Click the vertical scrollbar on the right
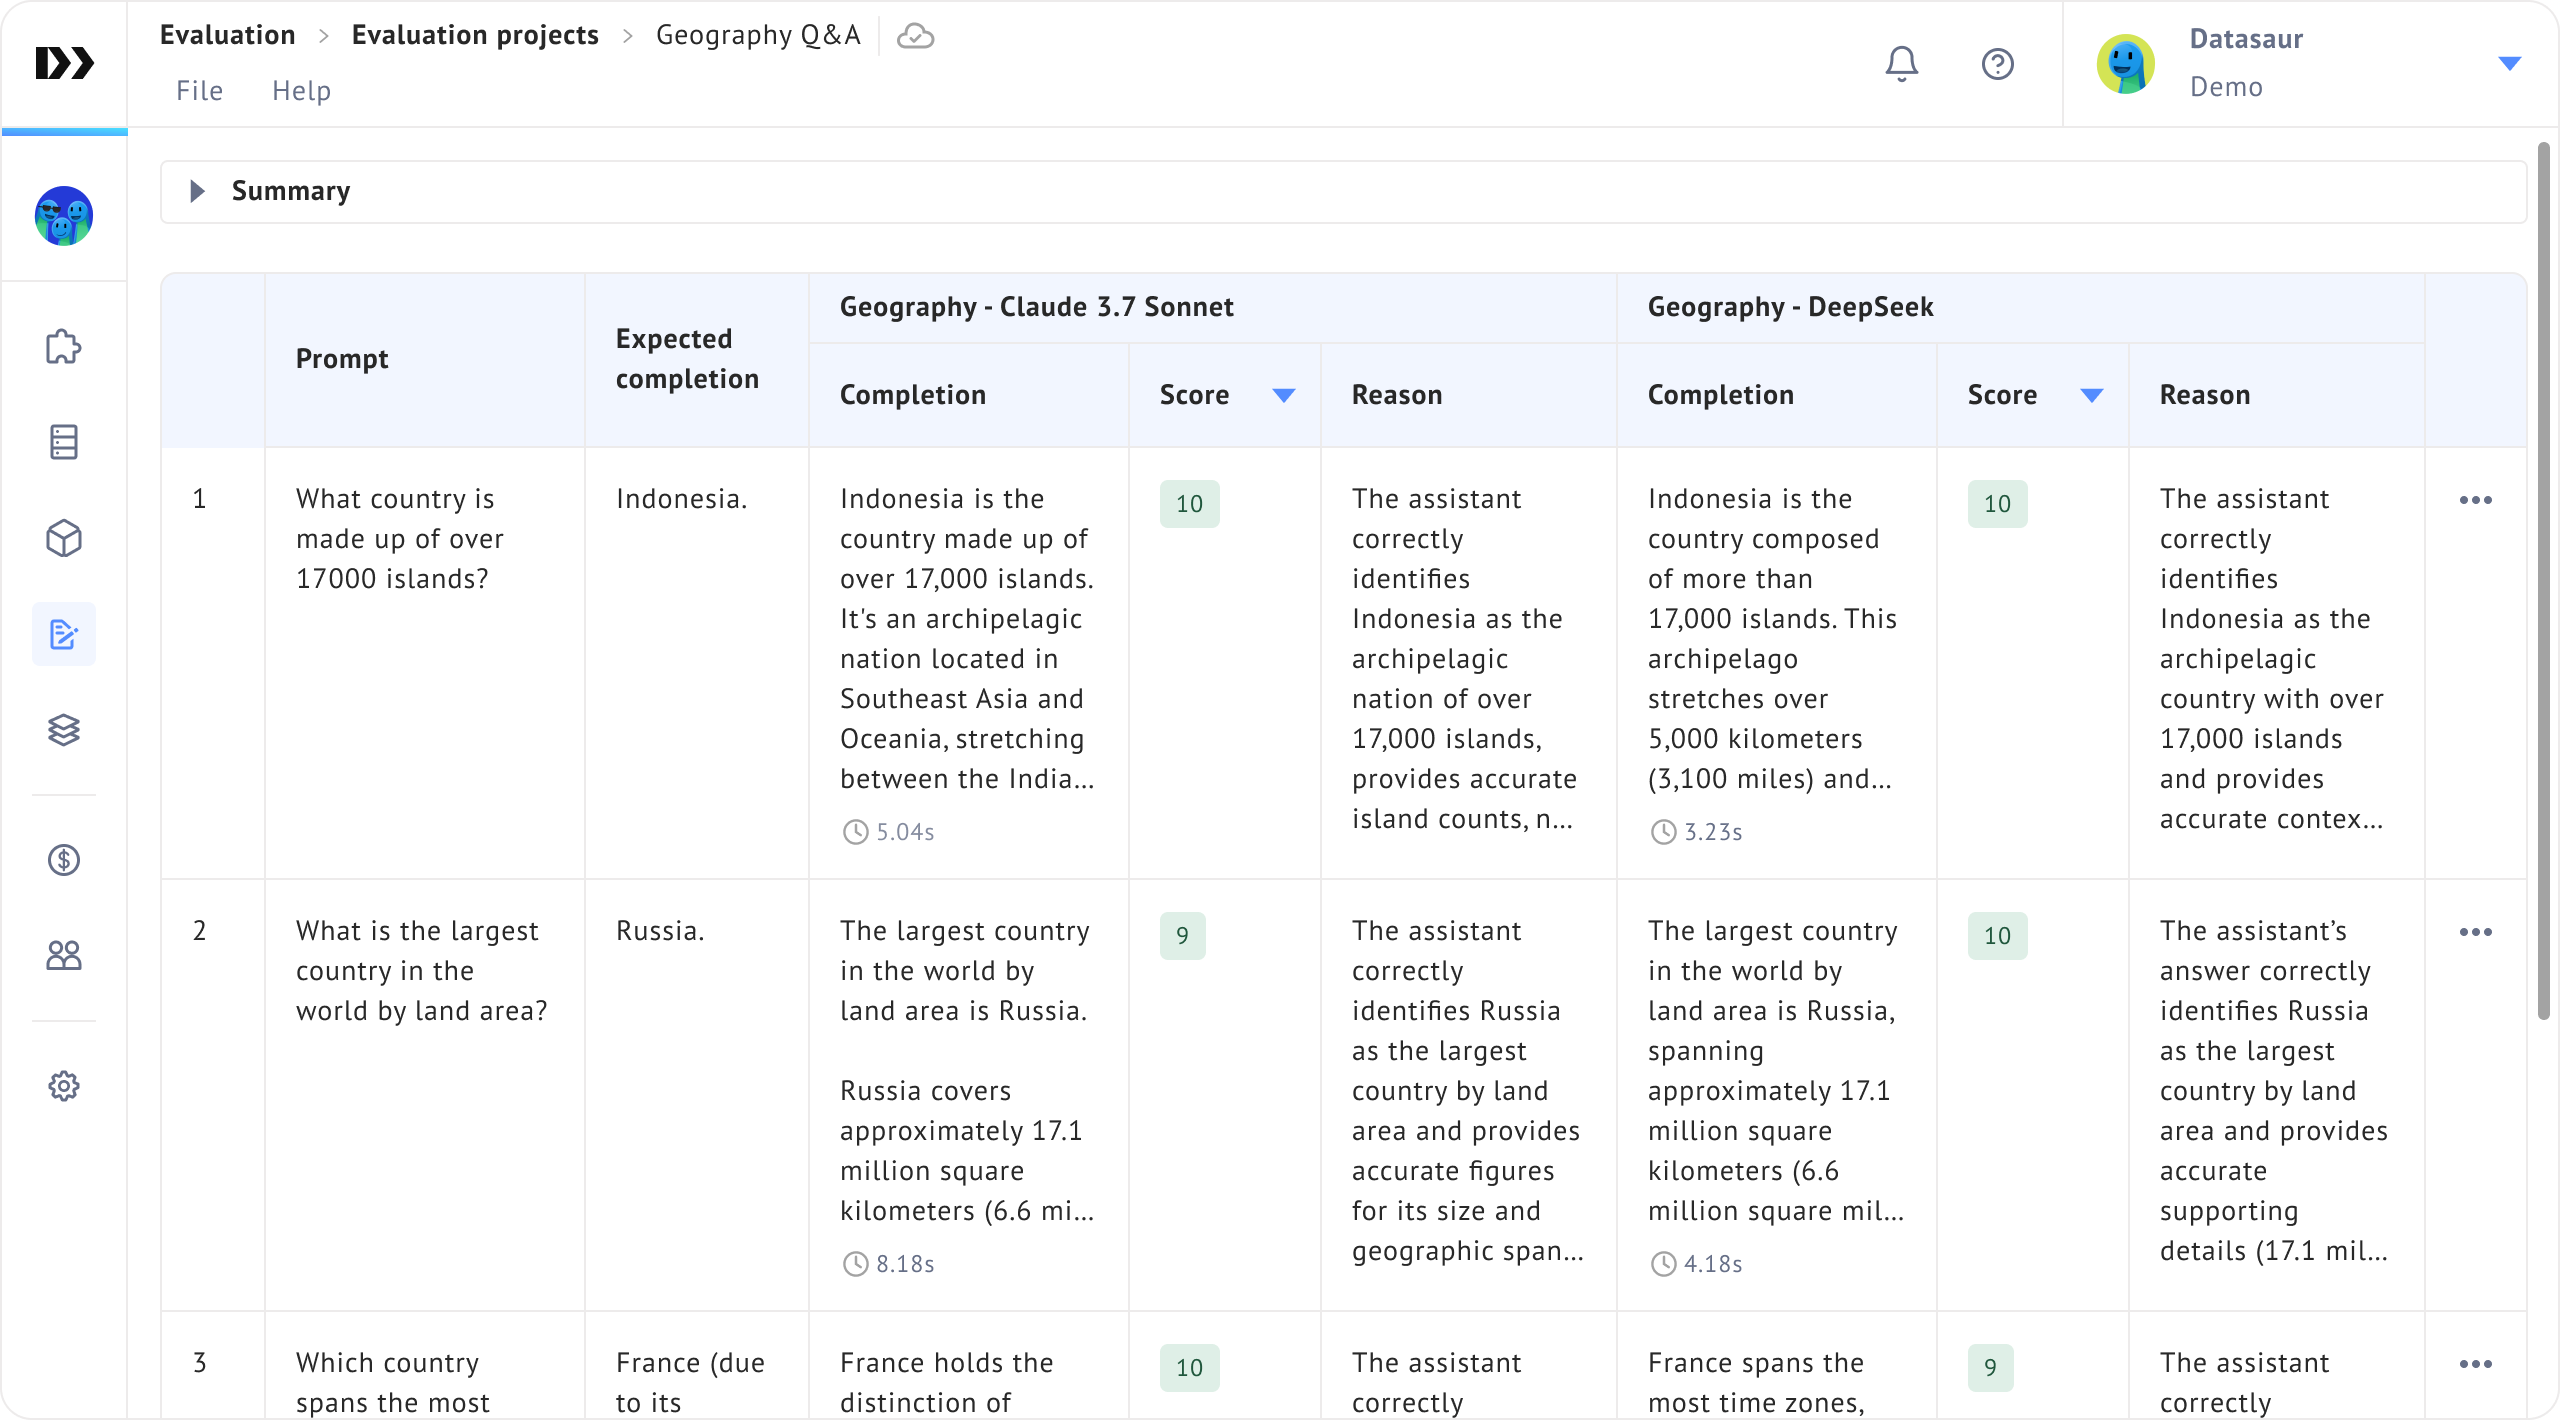 2543,580
